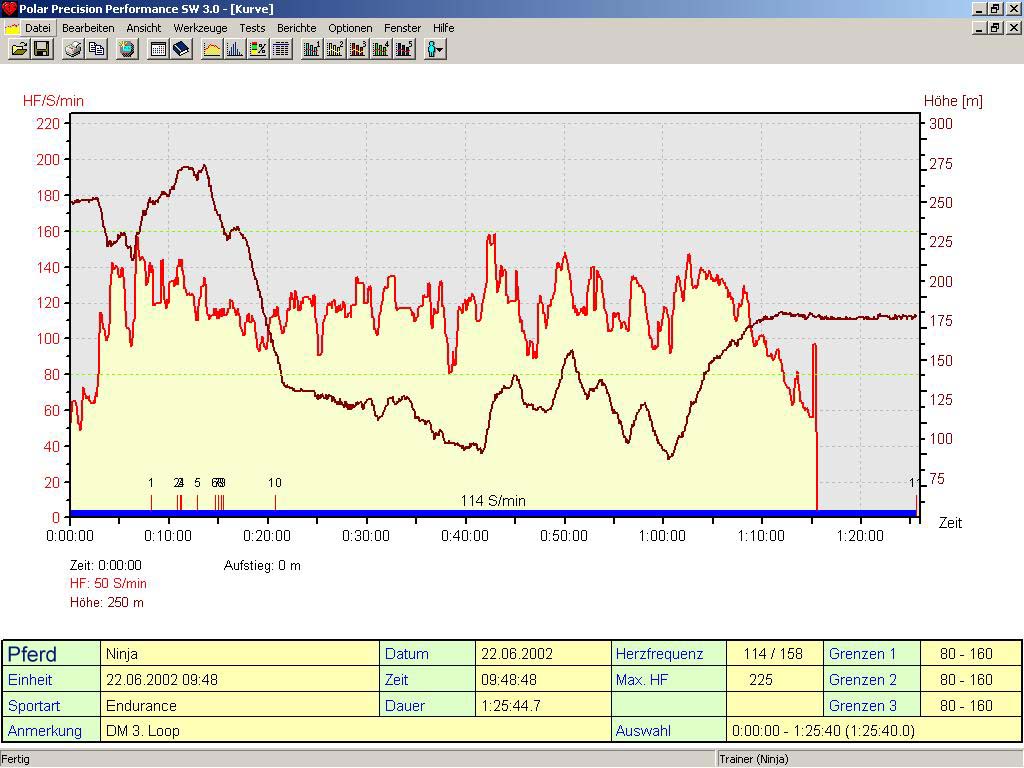Click the 'Aufstieg: 0 m' readout

coord(263,566)
